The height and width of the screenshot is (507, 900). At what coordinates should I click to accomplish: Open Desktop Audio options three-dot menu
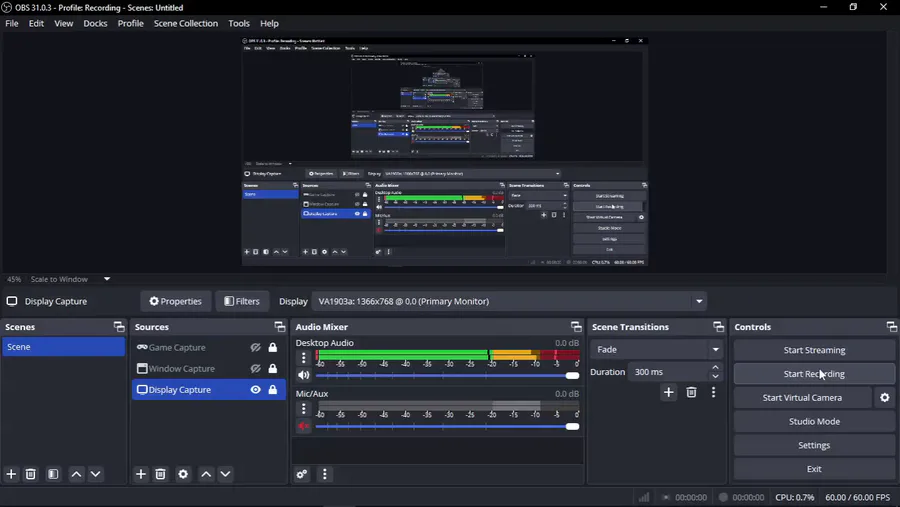click(x=304, y=358)
